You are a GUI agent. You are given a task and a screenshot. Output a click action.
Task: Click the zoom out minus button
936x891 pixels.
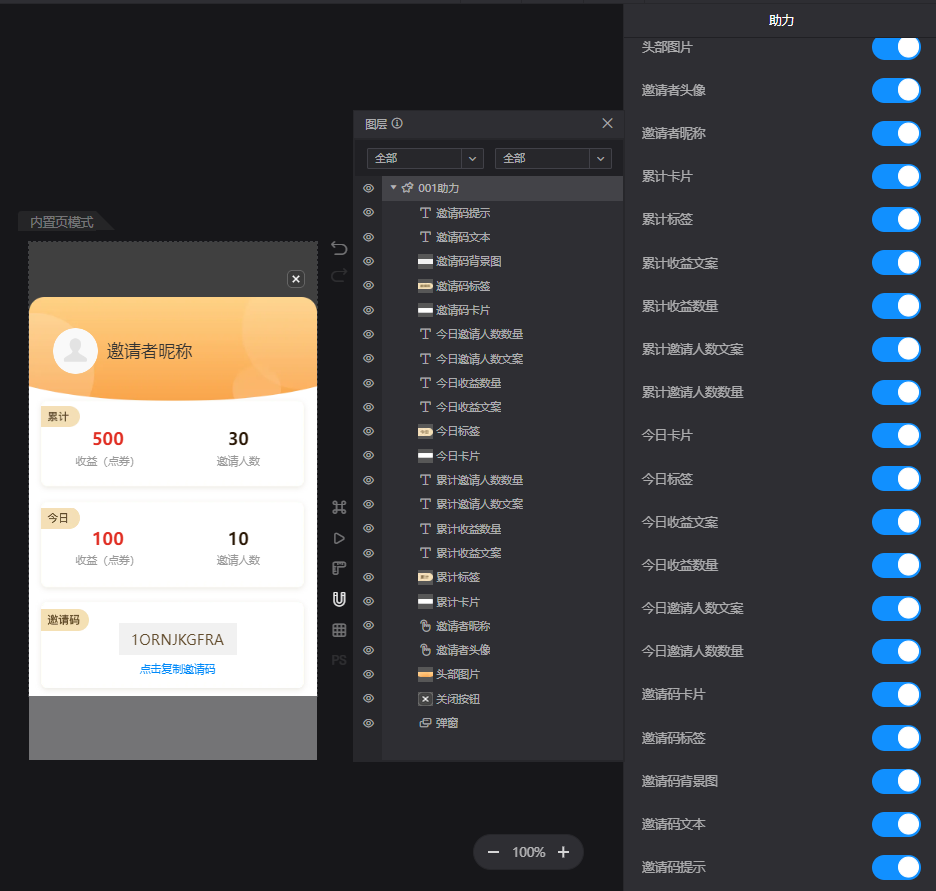point(493,852)
